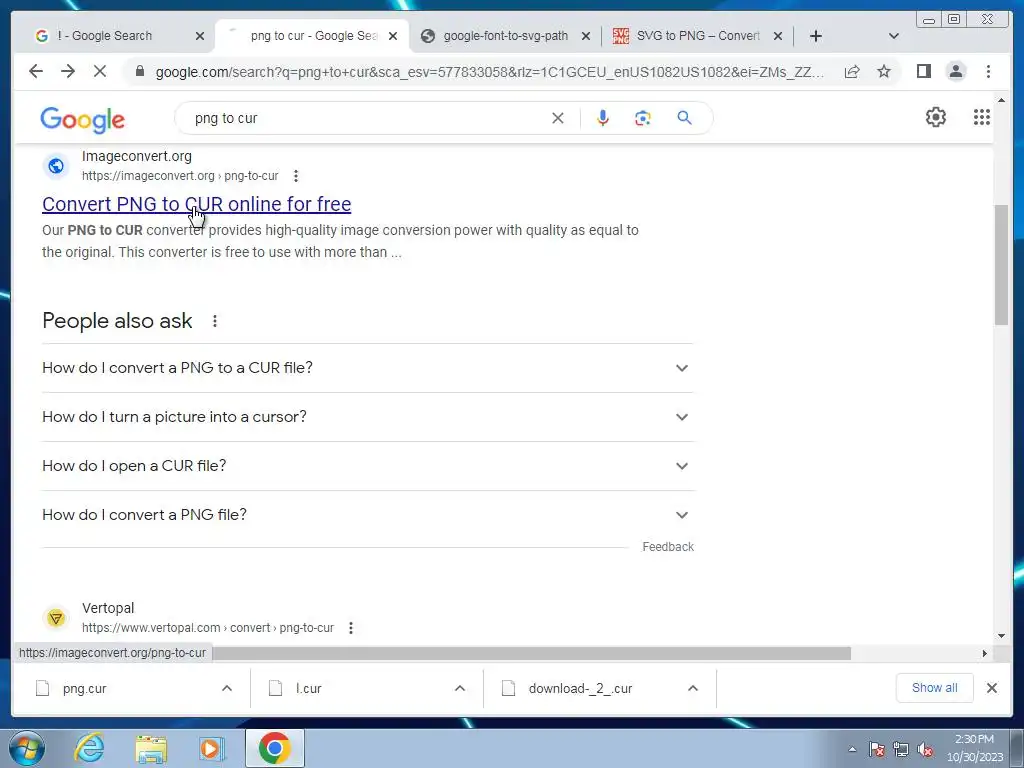The height and width of the screenshot is (768, 1024).
Task: Click the scroll down arrow
Action: [x=1001, y=636]
